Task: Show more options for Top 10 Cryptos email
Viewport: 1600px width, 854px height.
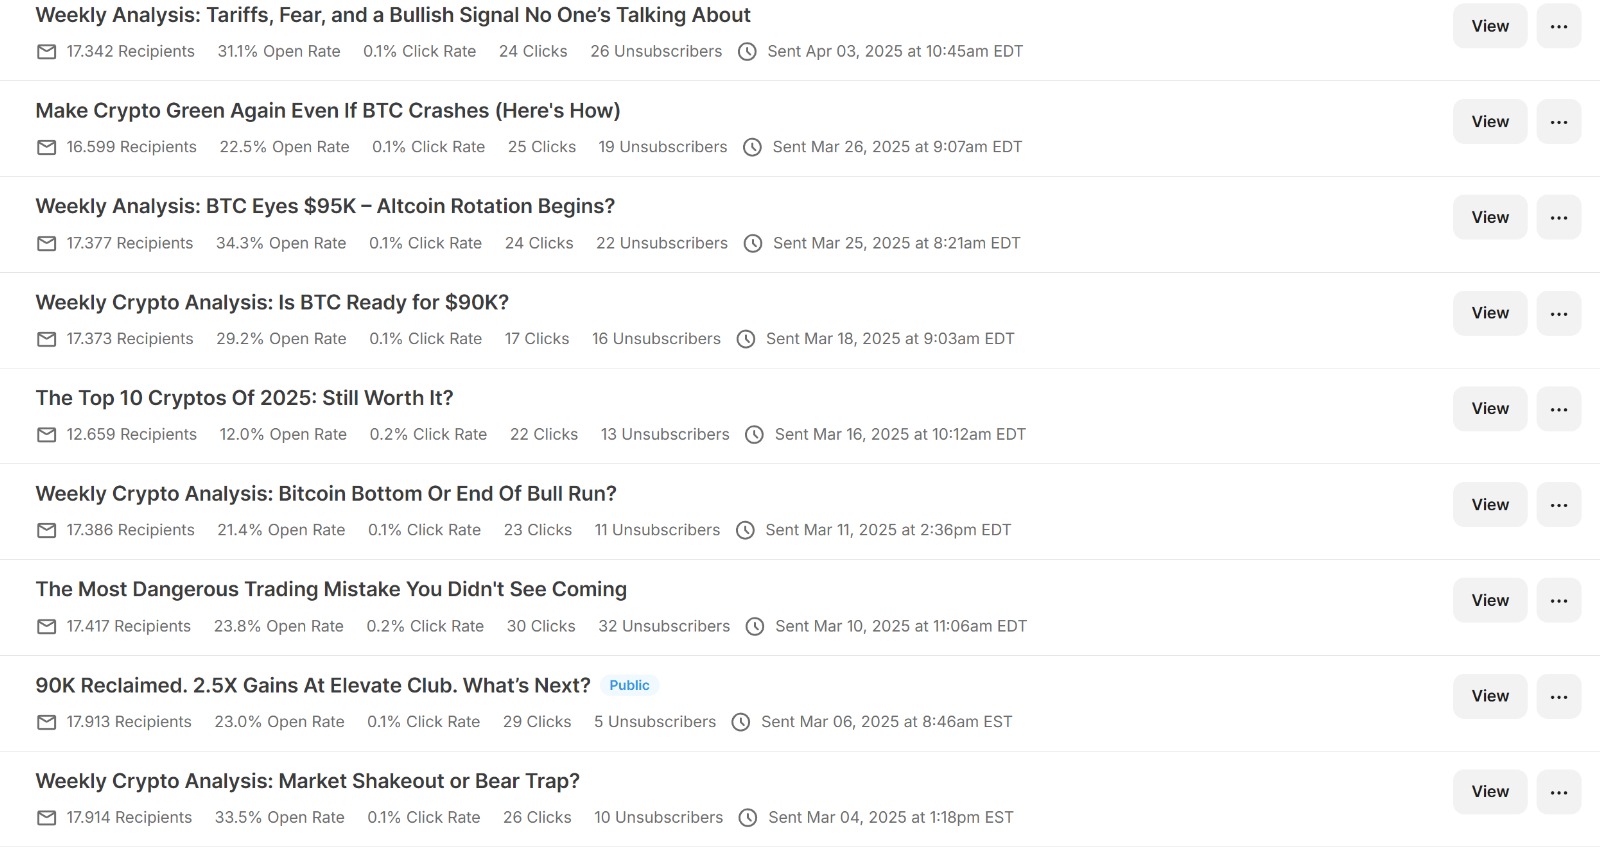Action: coord(1558,409)
